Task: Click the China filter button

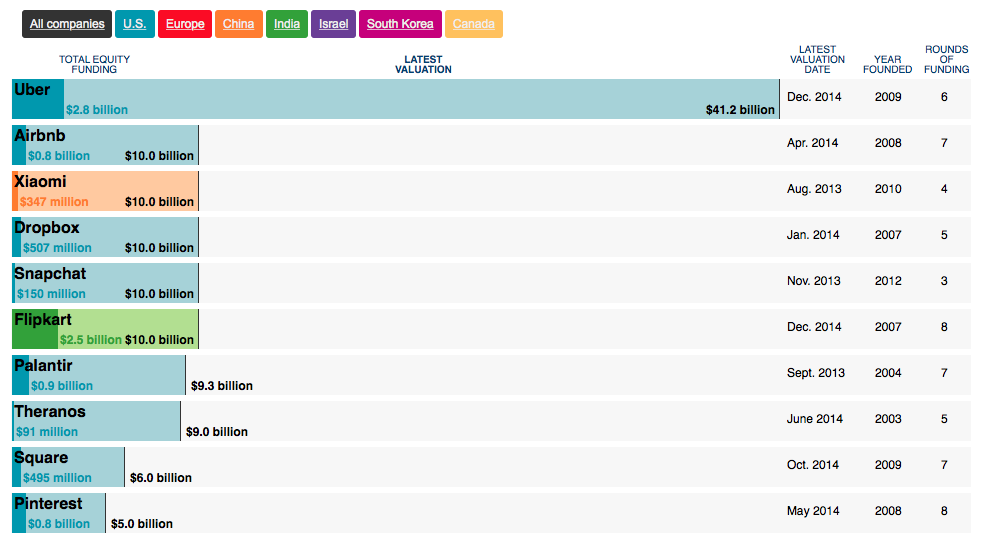Action: [239, 24]
